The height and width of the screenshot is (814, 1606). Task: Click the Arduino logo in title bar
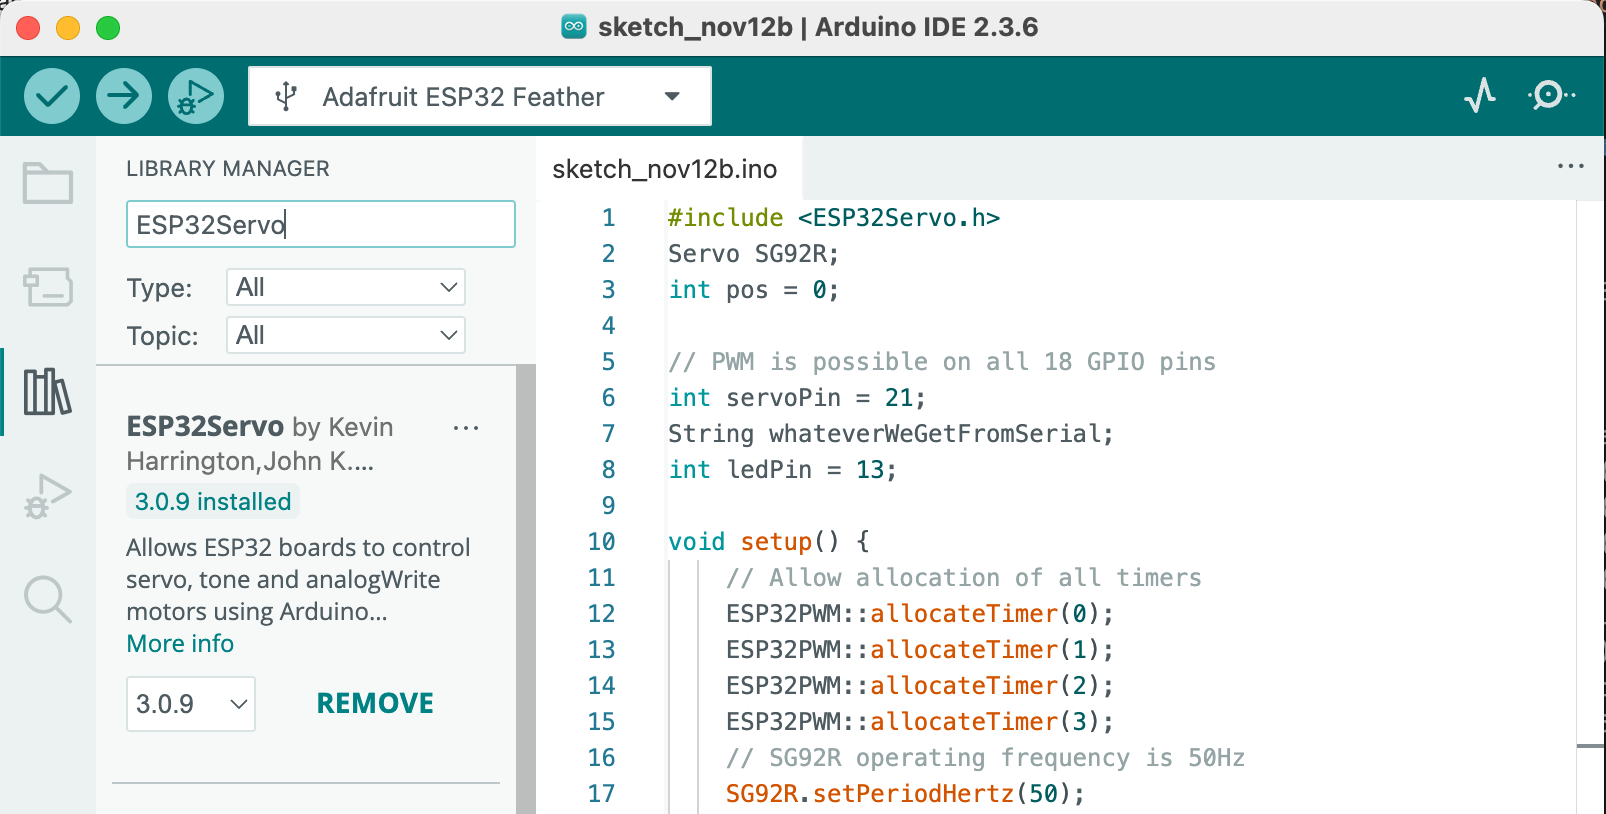574,27
